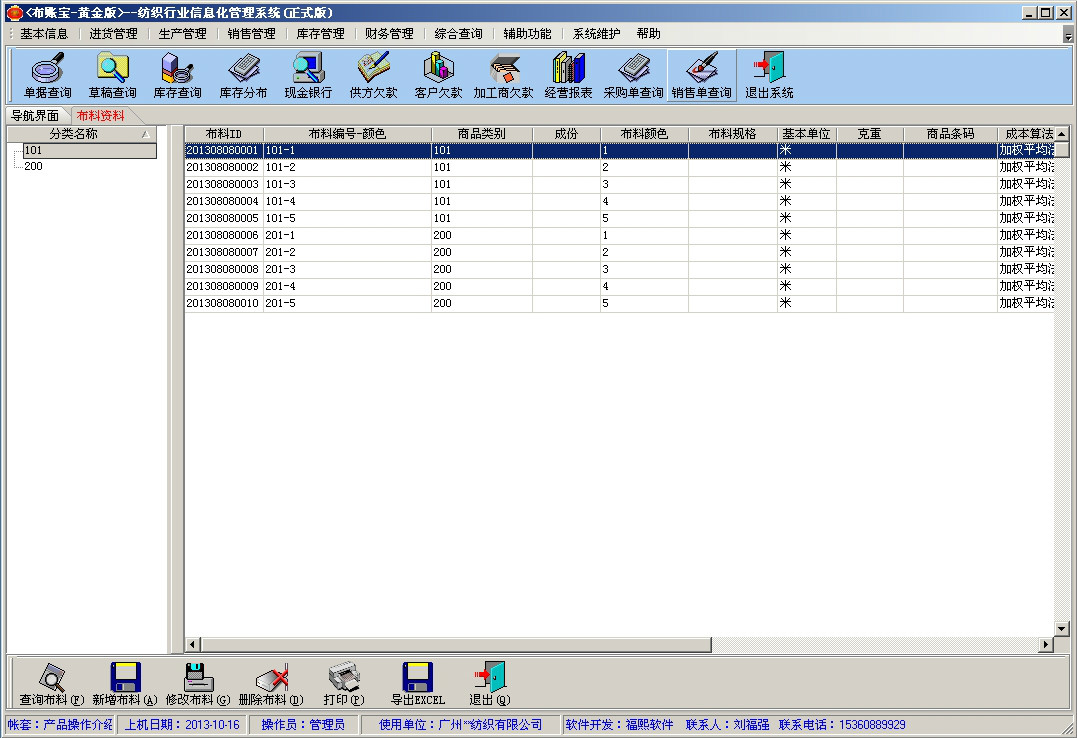Select row with code 101-3
The image size is (1077, 738).
620,184
